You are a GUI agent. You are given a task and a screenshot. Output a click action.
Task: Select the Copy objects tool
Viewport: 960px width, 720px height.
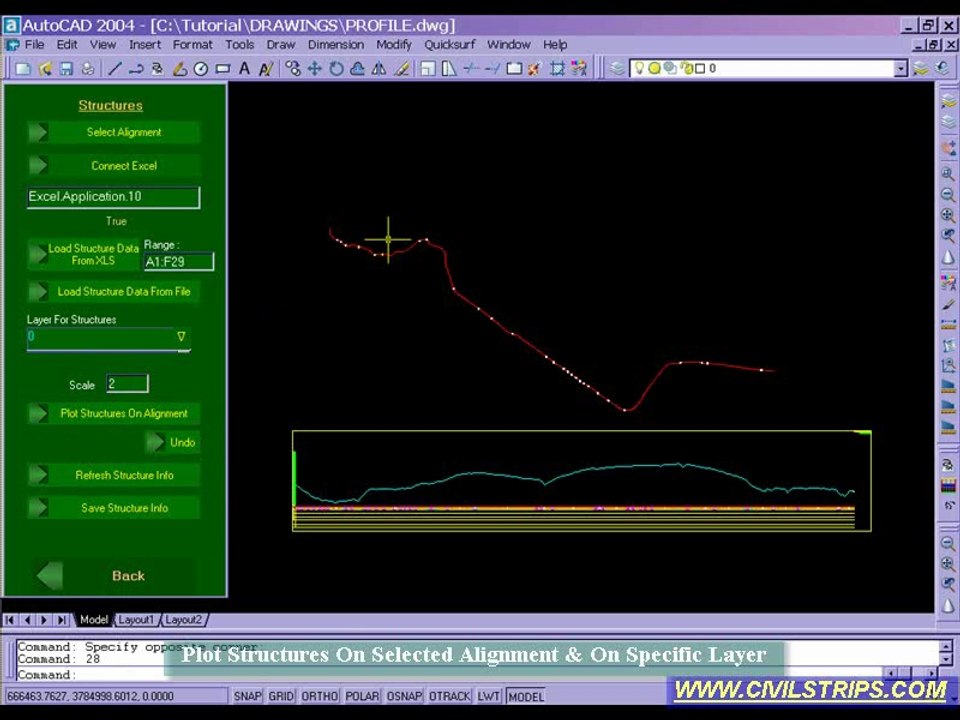(x=293, y=69)
